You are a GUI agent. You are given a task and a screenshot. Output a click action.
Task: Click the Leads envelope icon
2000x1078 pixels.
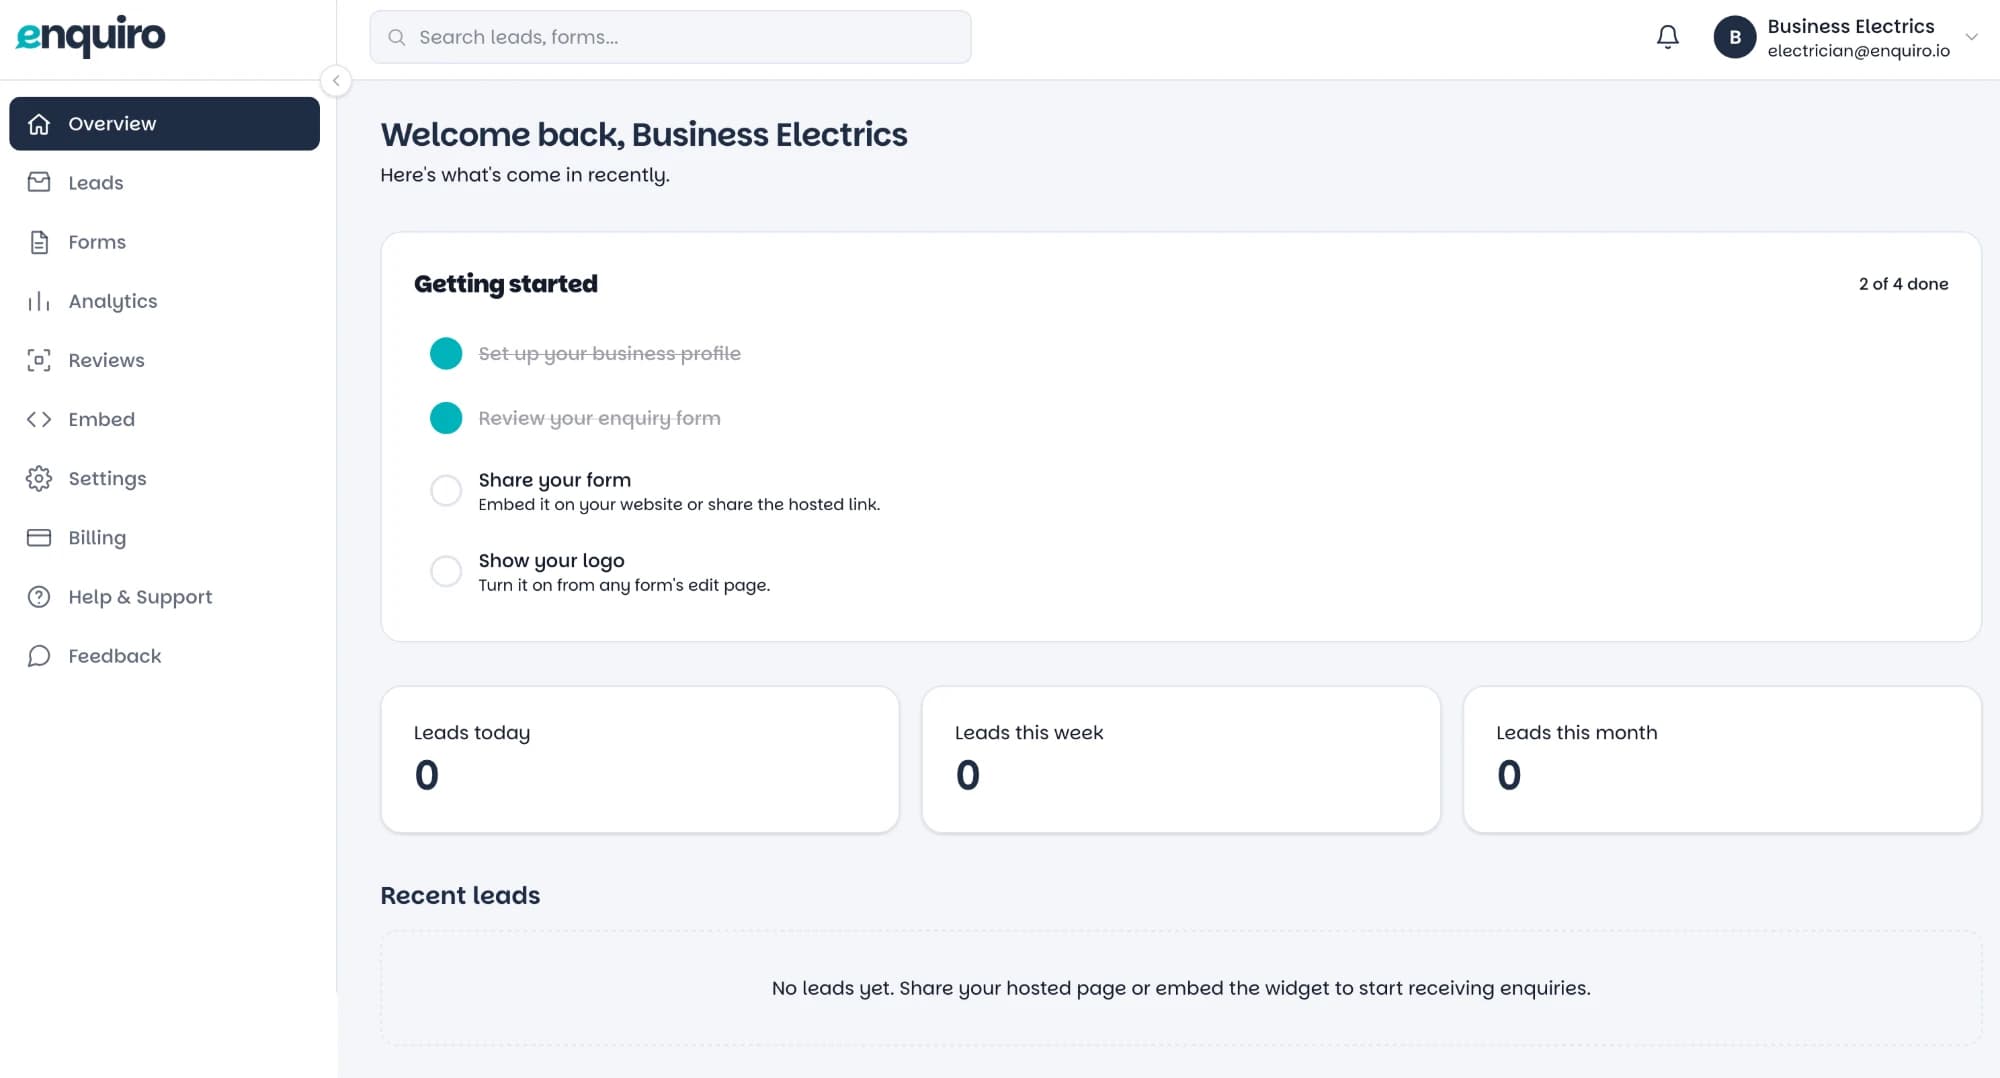click(x=39, y=182)
